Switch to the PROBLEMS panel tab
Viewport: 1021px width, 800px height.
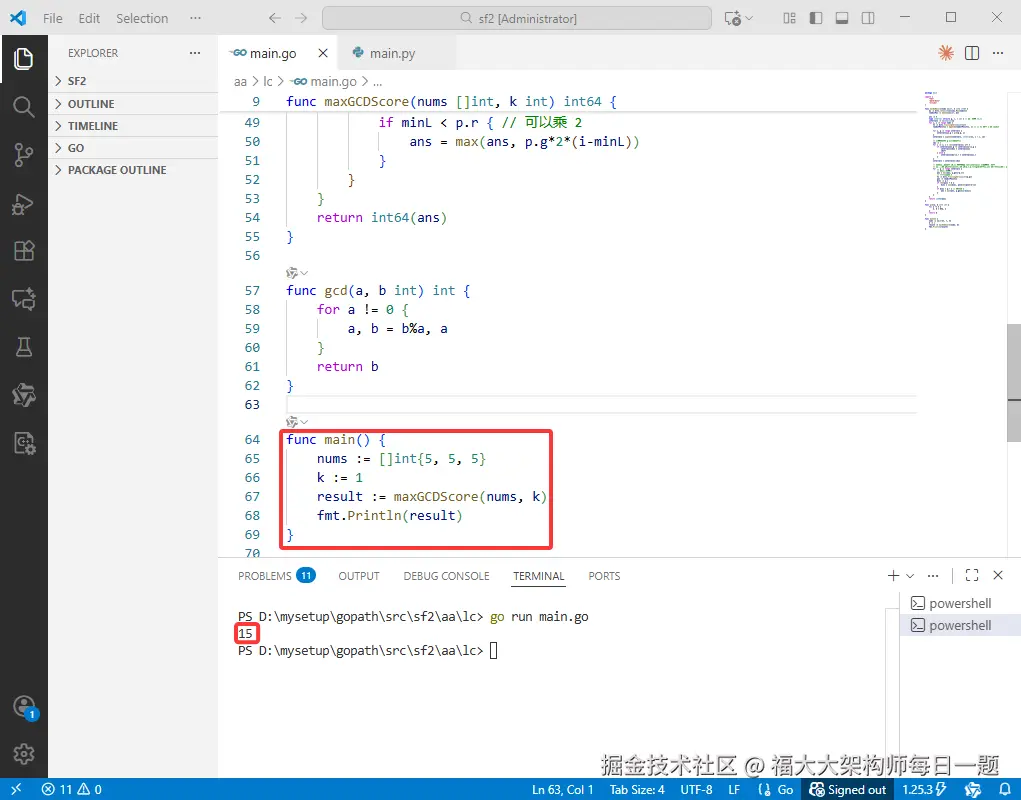276,575
